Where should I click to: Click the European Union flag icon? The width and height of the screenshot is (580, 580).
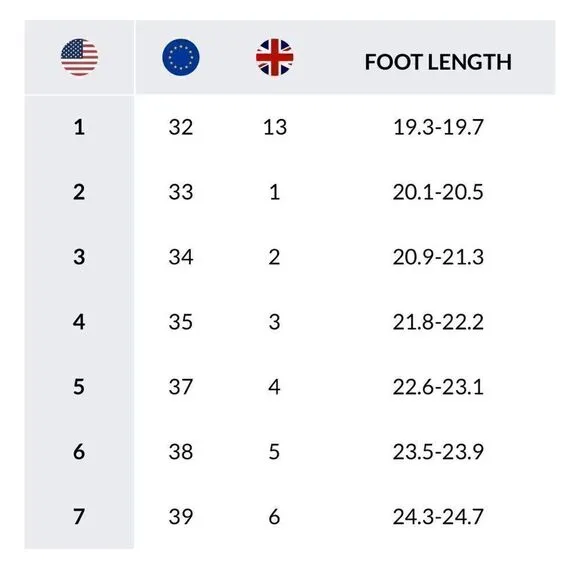[181, 57]
